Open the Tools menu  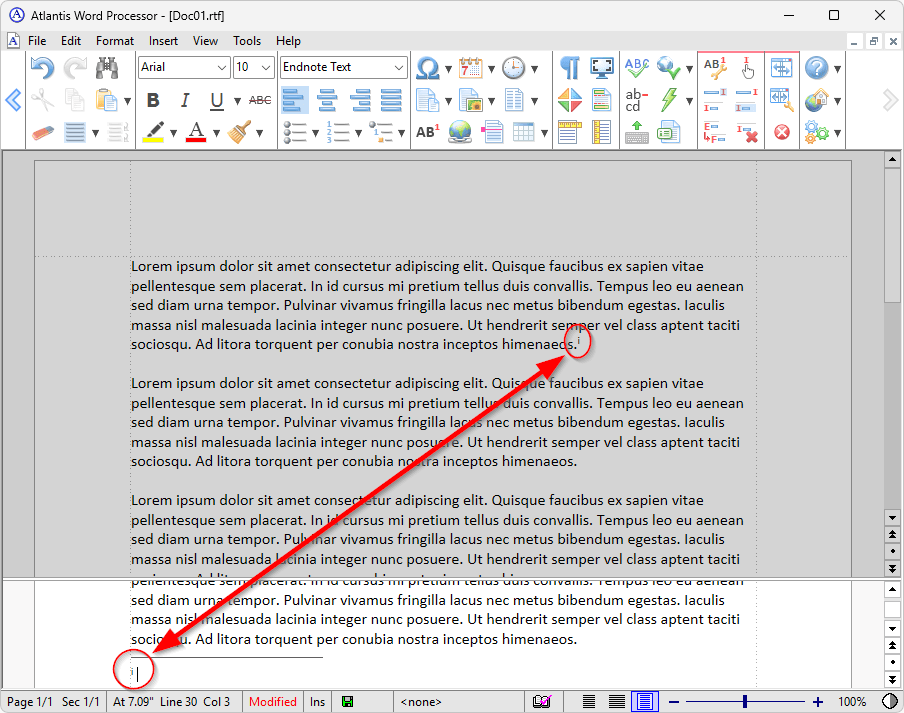coord(247,41)
